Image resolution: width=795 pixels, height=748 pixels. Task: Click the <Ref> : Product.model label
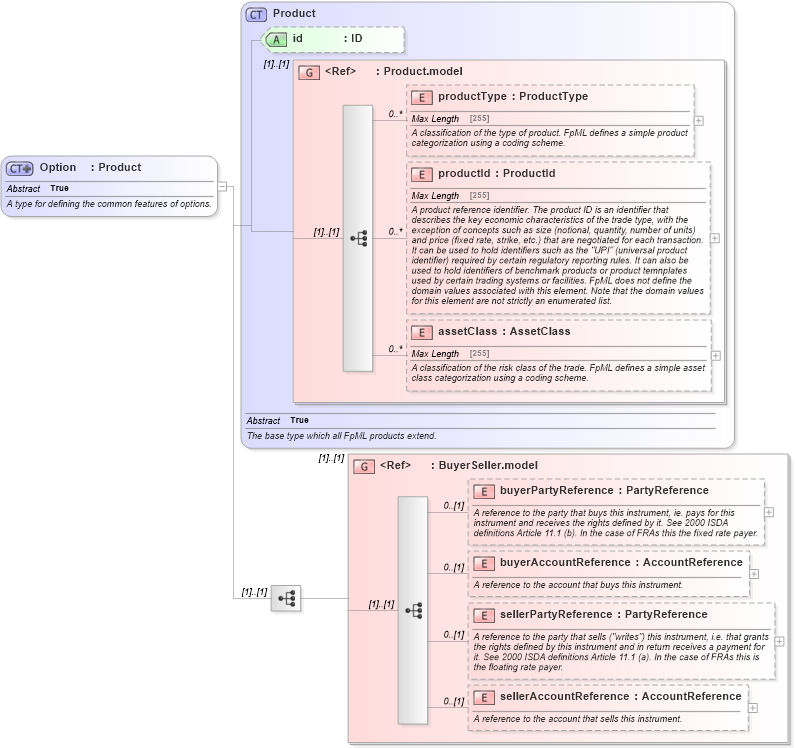tap(393, 72)
